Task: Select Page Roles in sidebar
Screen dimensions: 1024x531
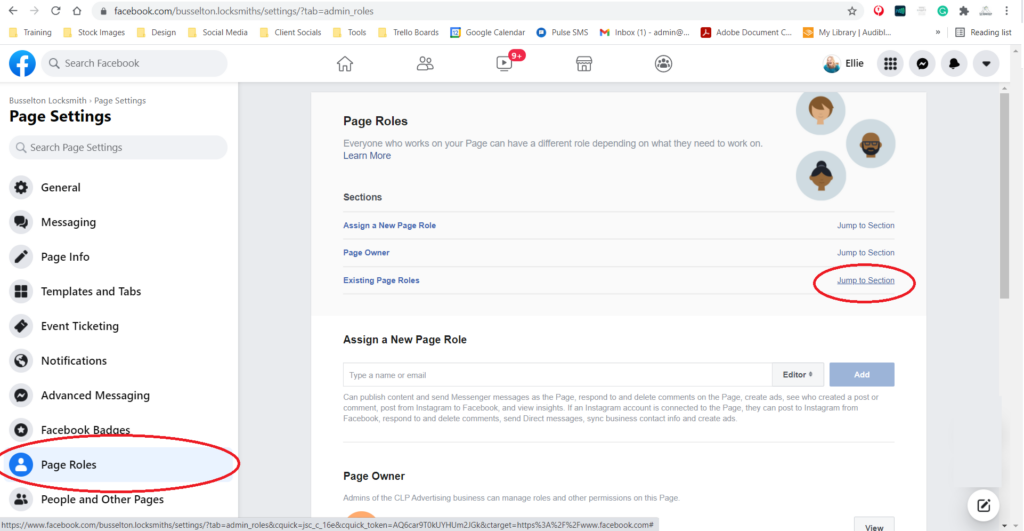Action: (x=118, y=464)
